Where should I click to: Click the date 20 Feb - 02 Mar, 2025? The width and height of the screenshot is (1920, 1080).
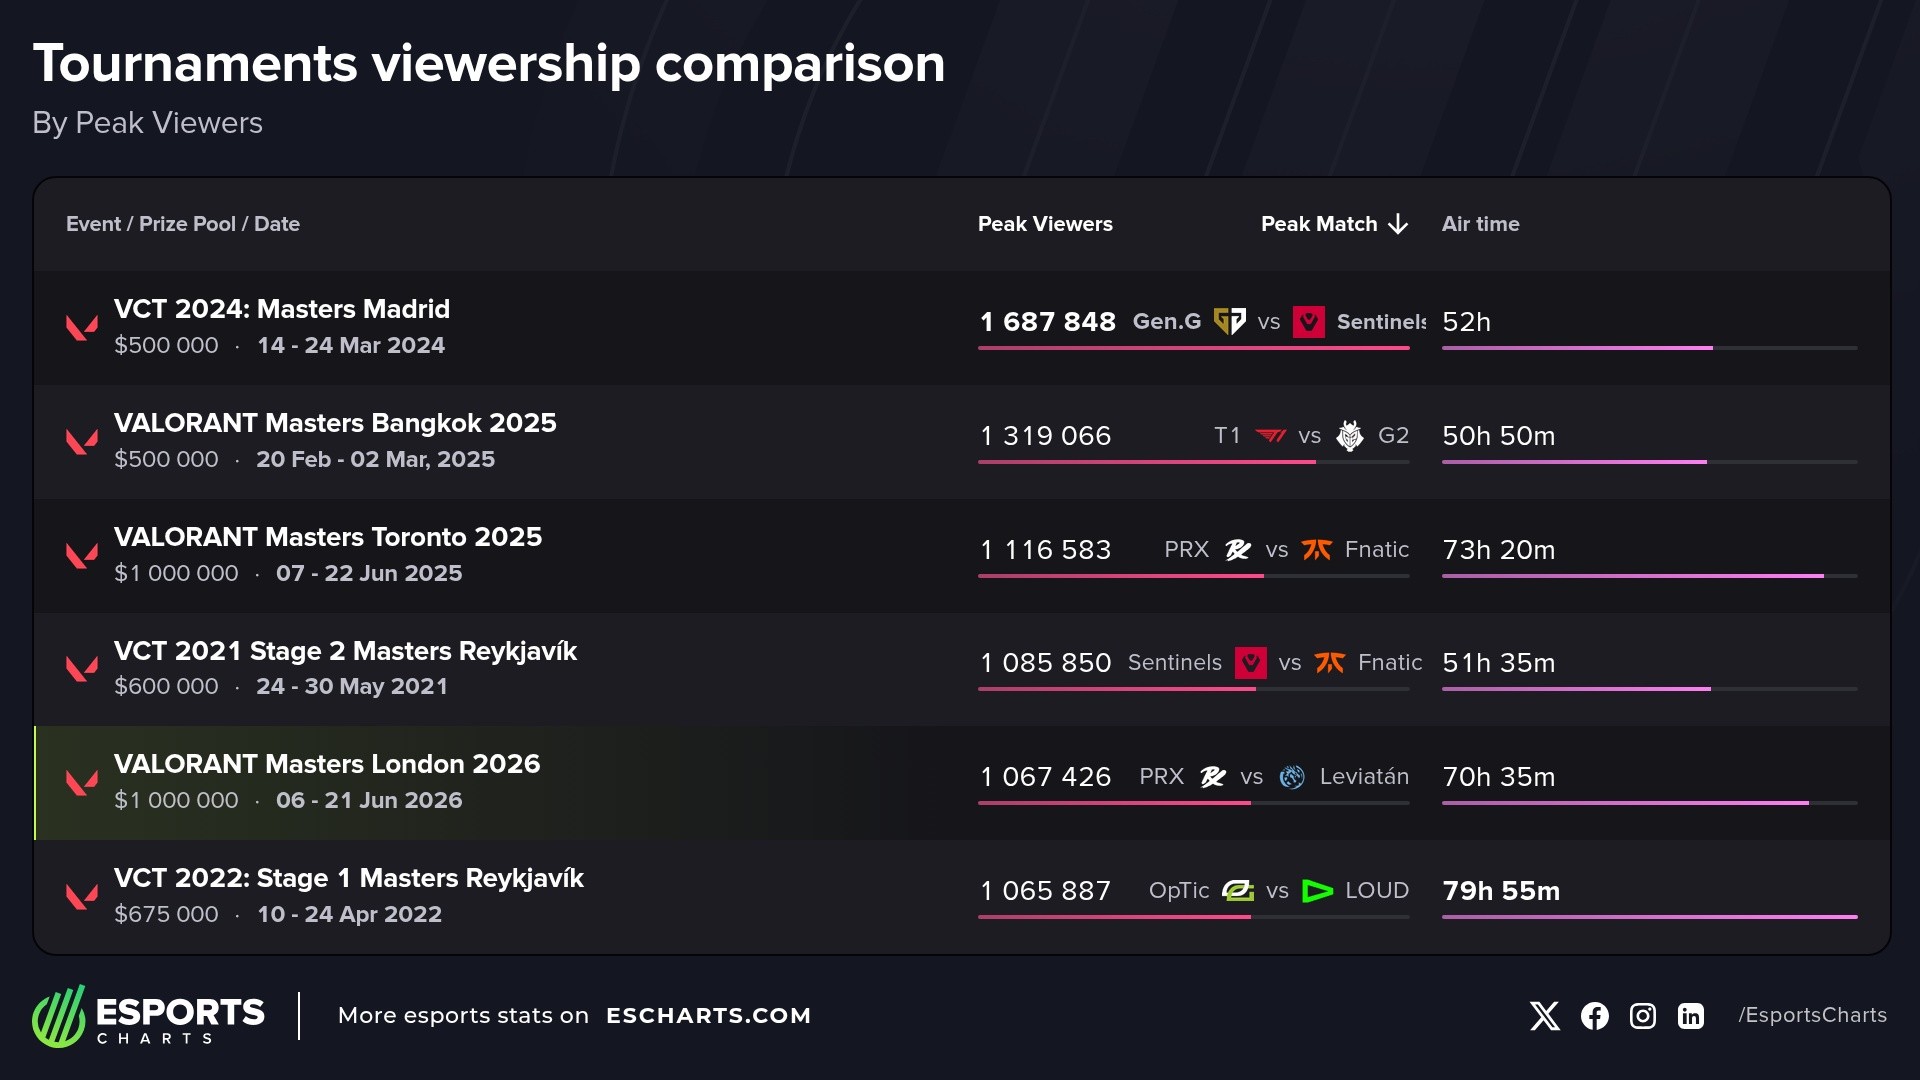click(x=375, y=459)
